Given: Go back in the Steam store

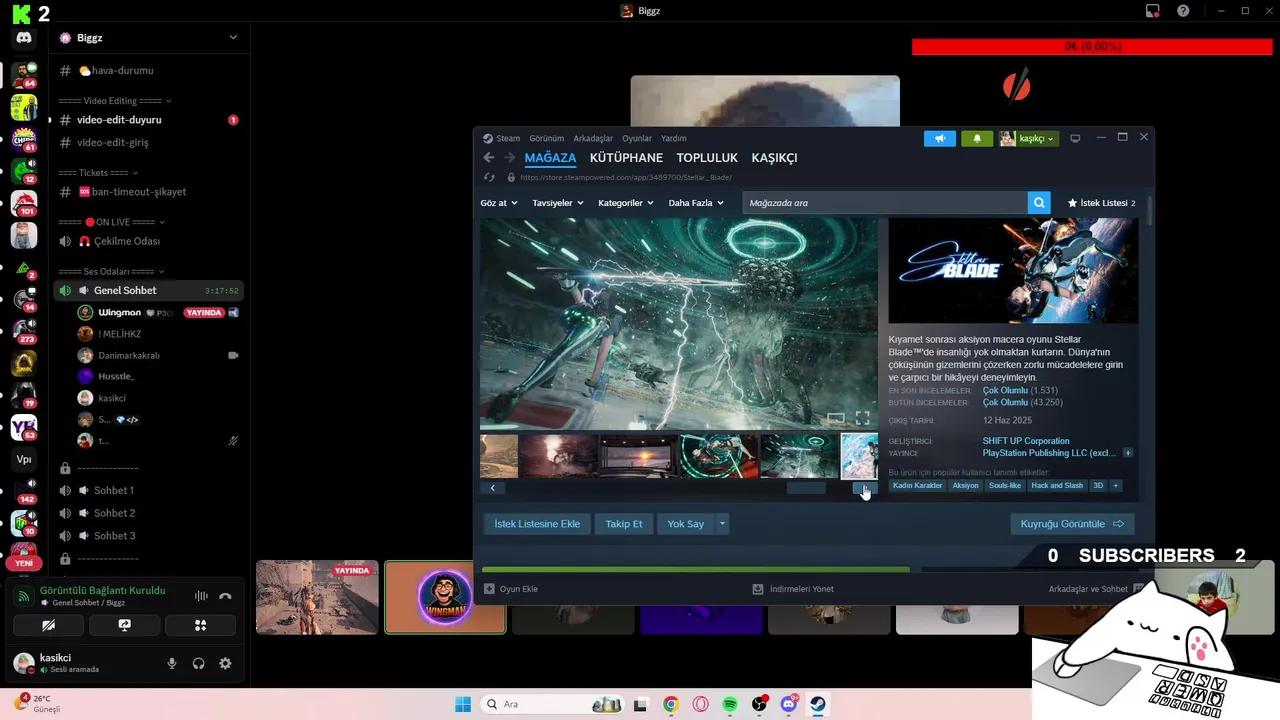Looking at the screenshot, I should click(489, 158).
